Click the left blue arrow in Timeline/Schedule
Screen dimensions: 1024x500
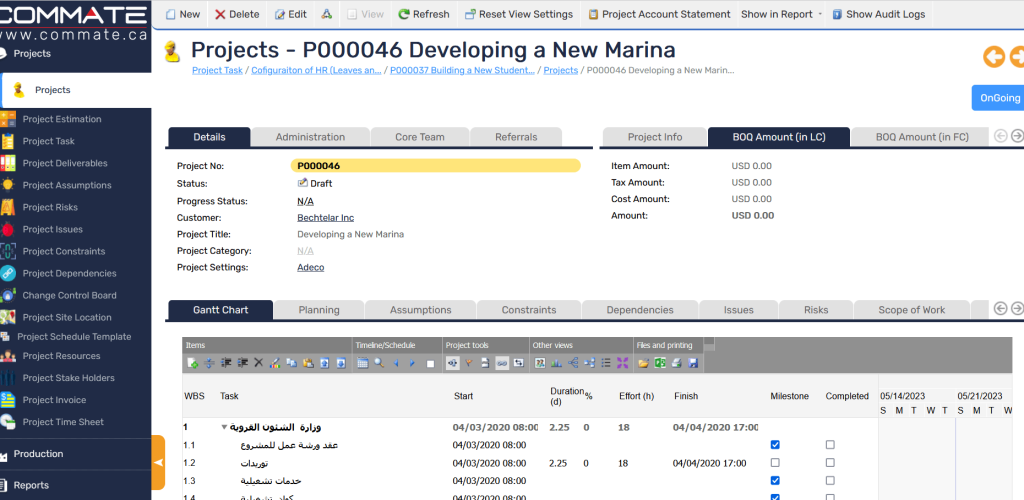396,363
